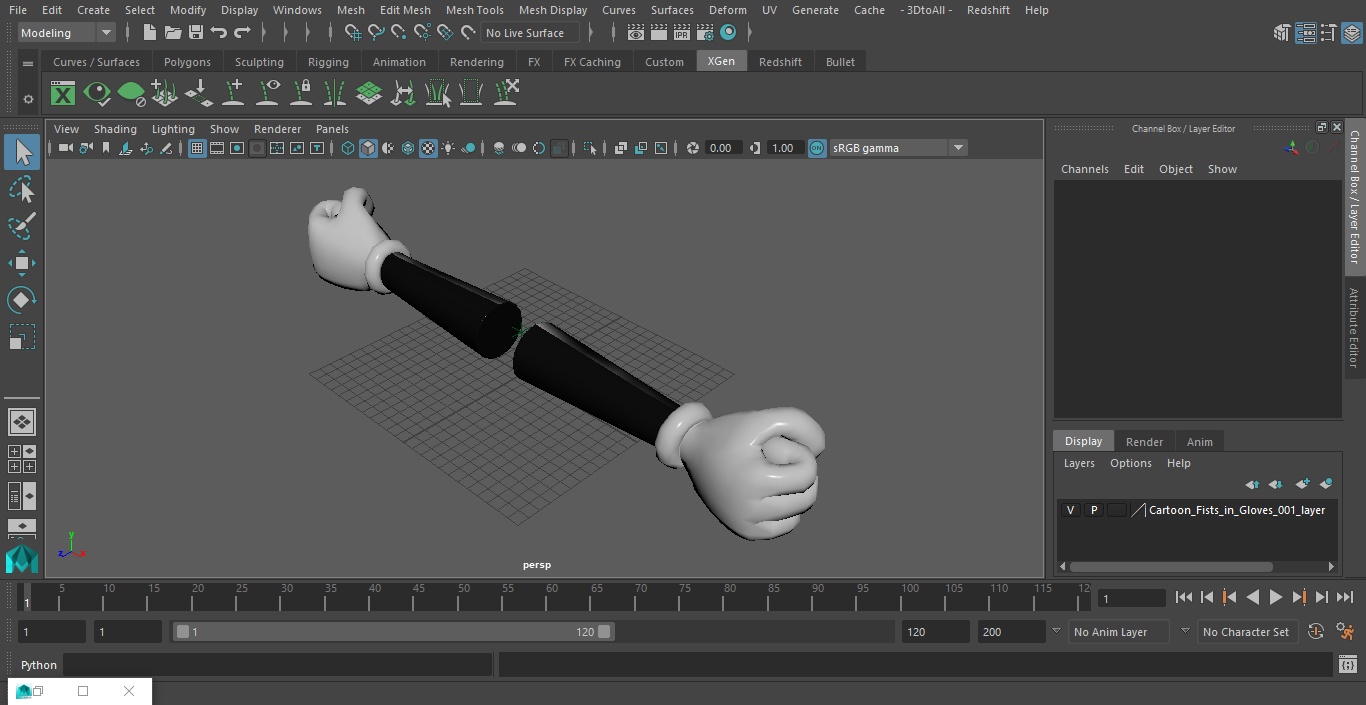Open layer editor Options menu
The width and height of the screenshot is (1366, 705).
[x=1131, y=463]
